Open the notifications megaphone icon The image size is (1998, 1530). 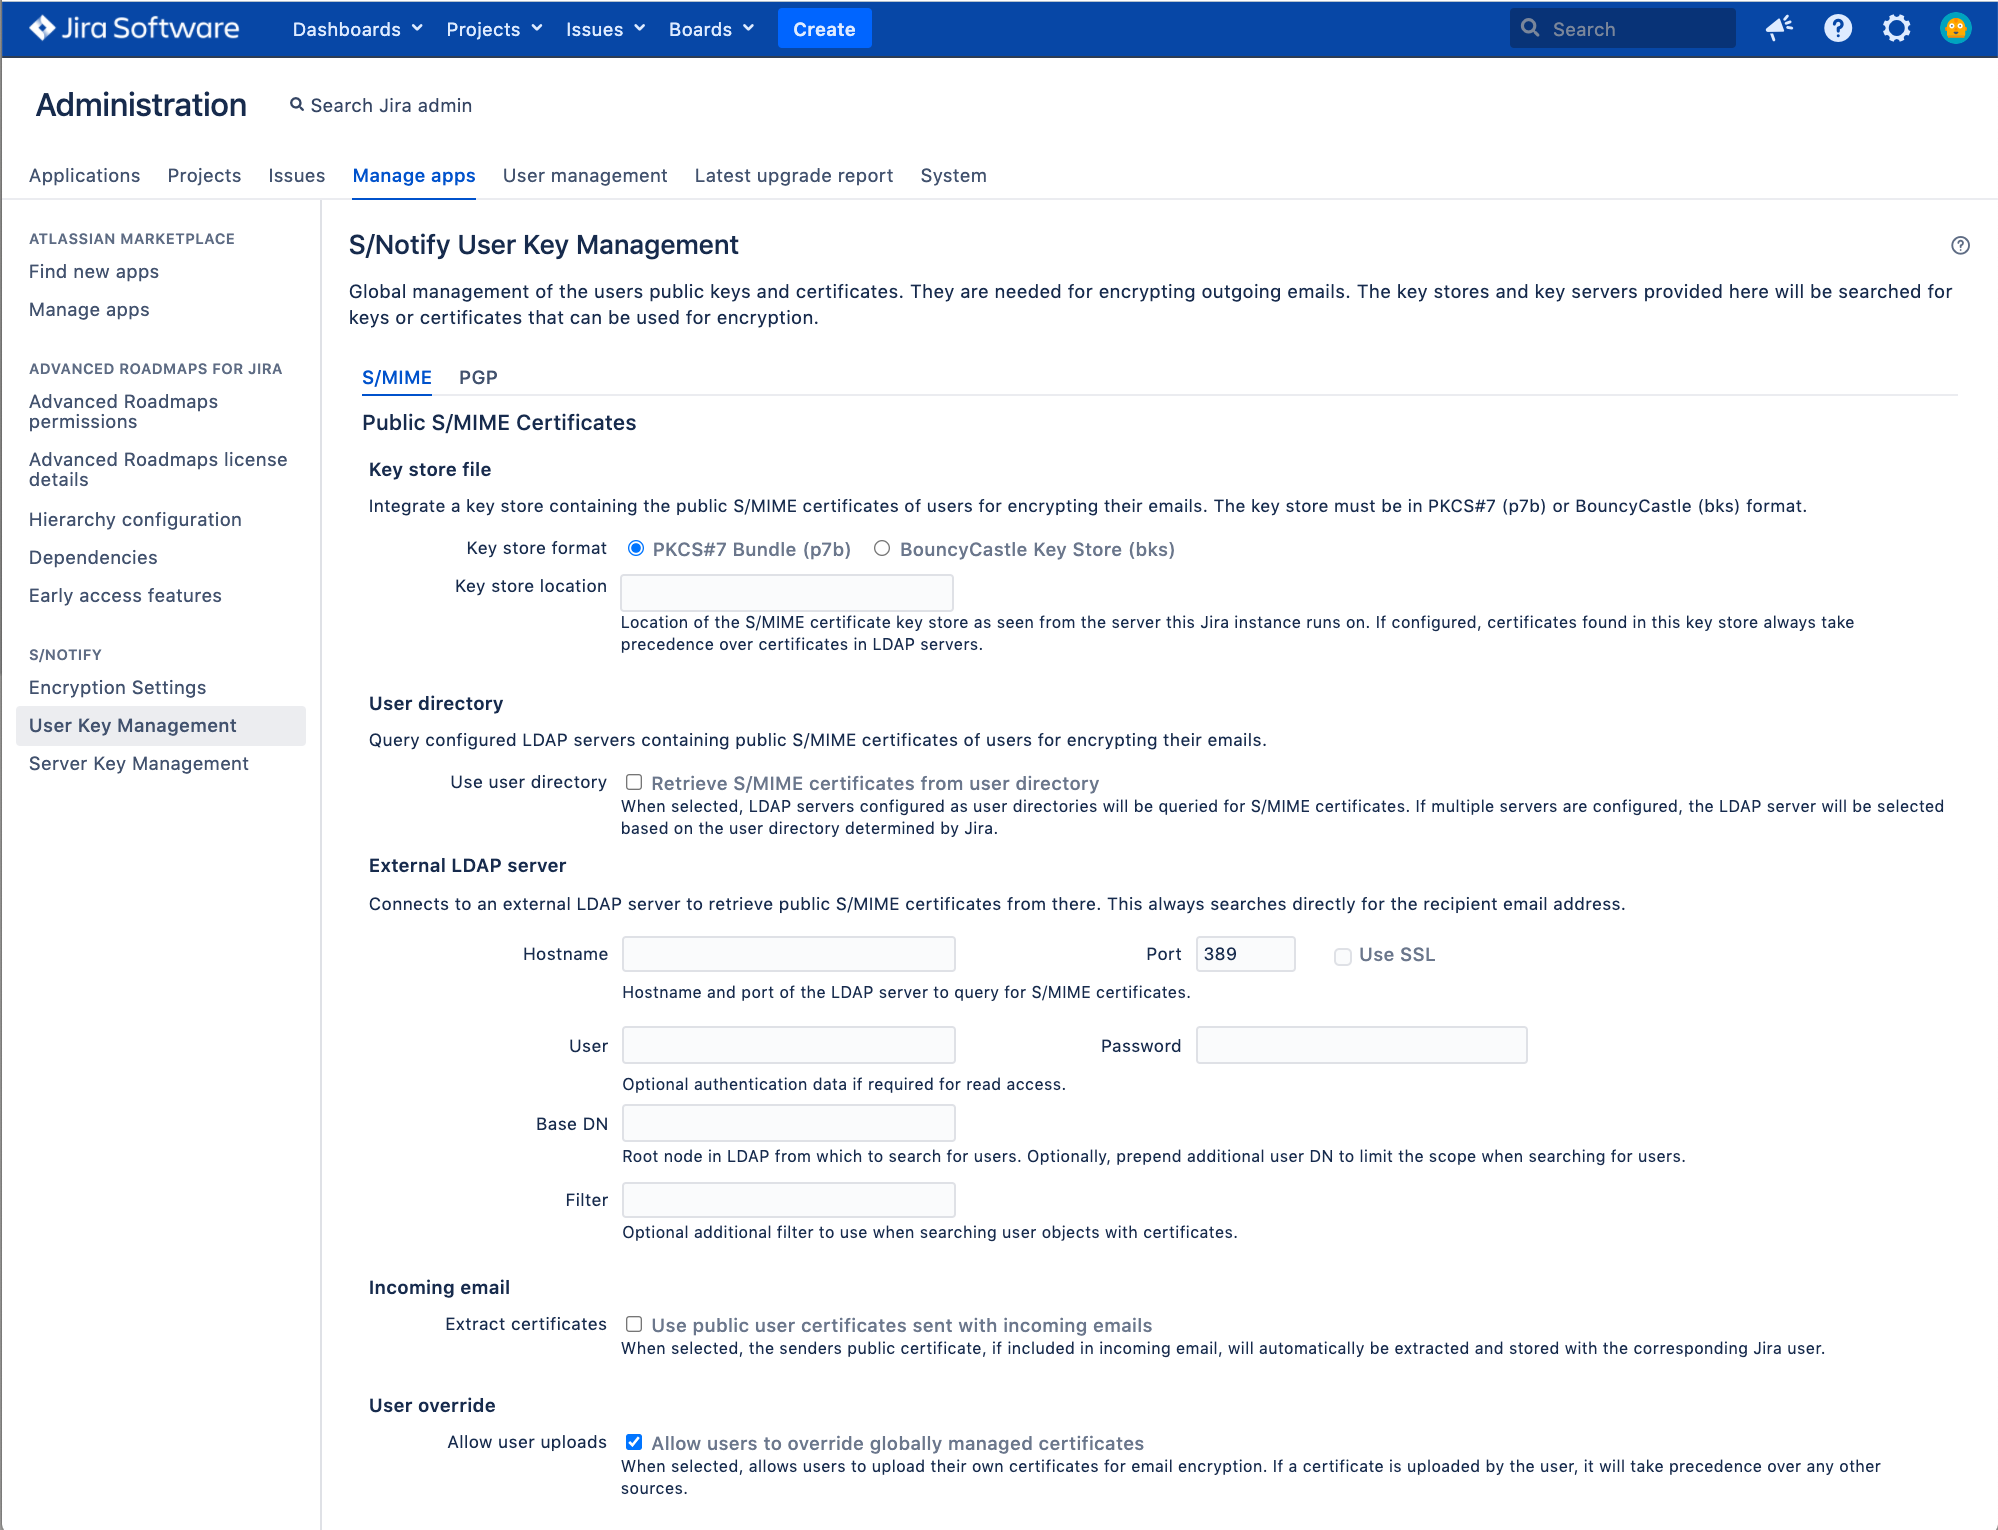click(1779, 28)
